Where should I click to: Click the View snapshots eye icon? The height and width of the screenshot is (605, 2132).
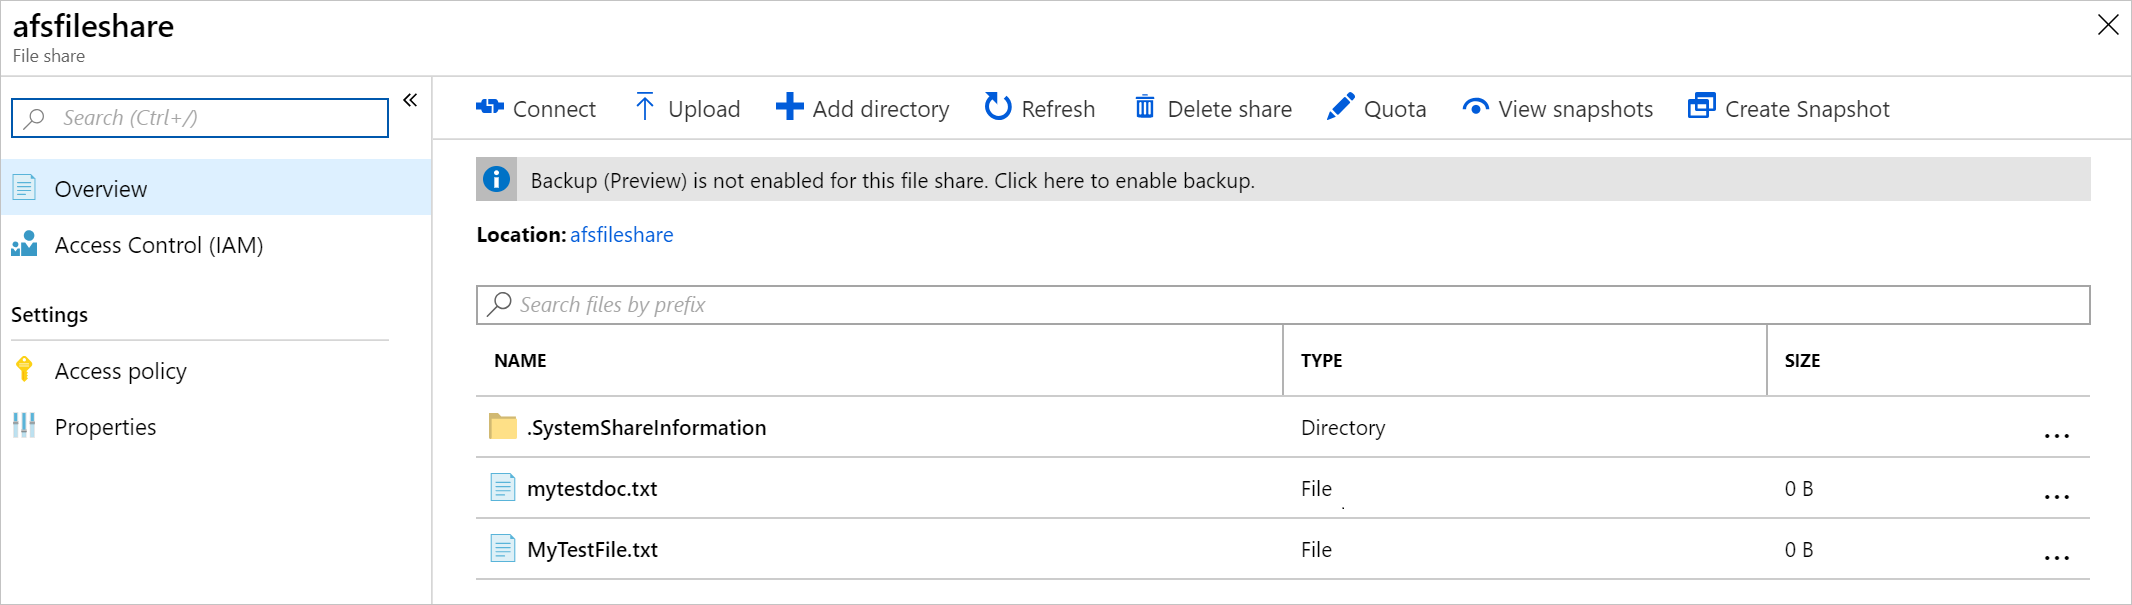(1475, 107)
